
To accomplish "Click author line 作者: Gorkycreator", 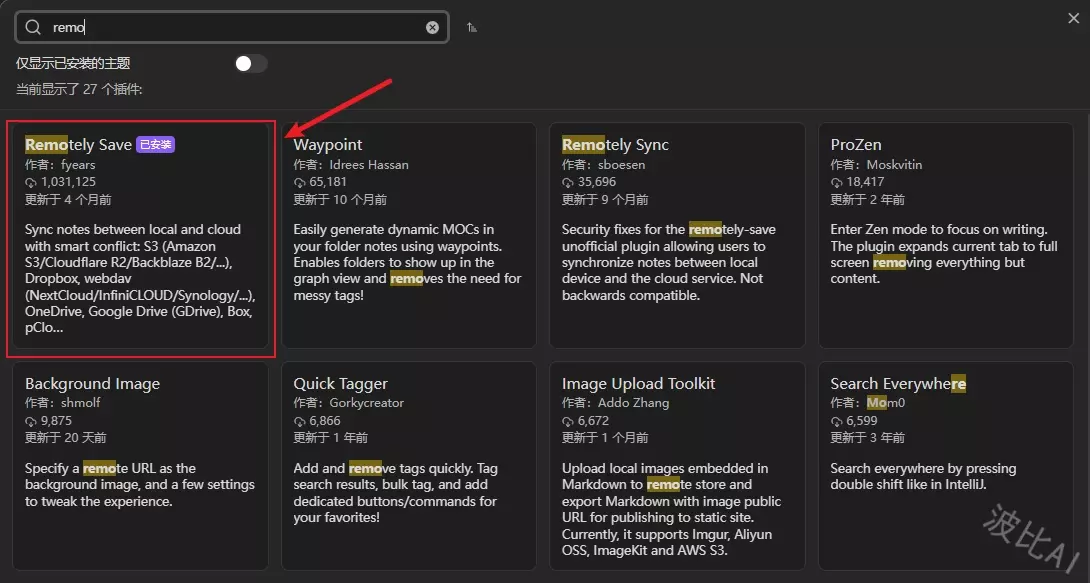I will (x=349, y=403).
